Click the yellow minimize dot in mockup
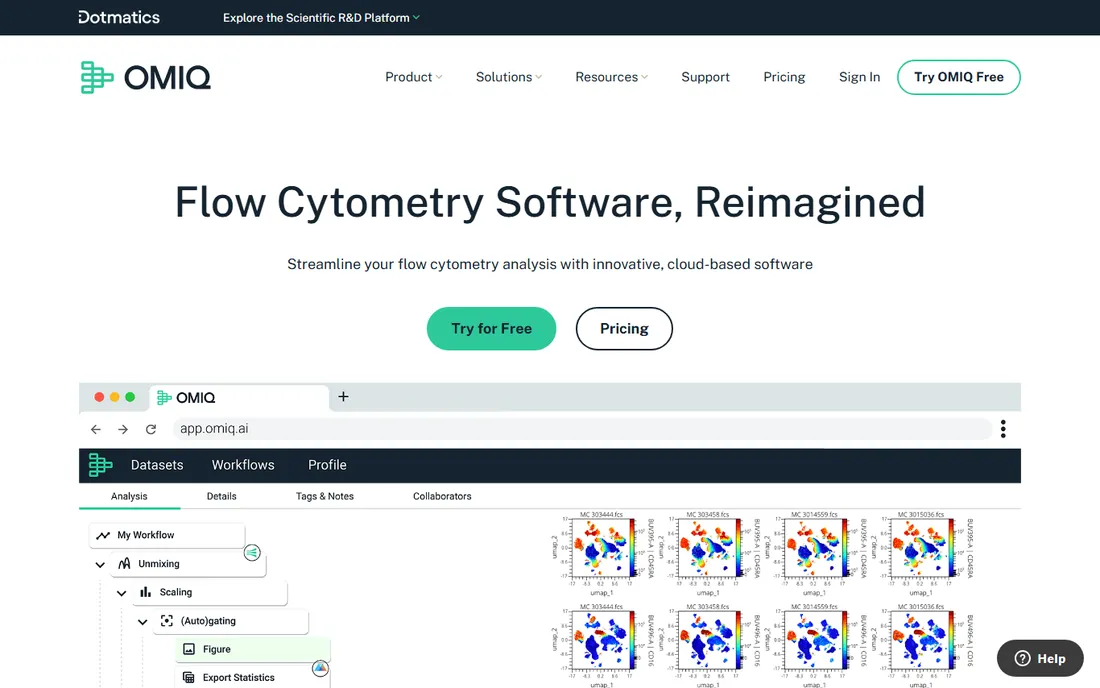 [115, 397]
